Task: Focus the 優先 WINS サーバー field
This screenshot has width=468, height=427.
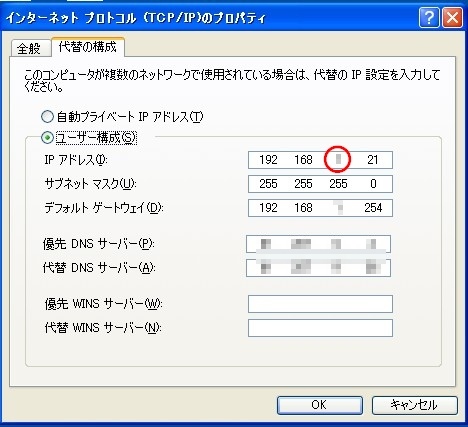Action: 320,304
